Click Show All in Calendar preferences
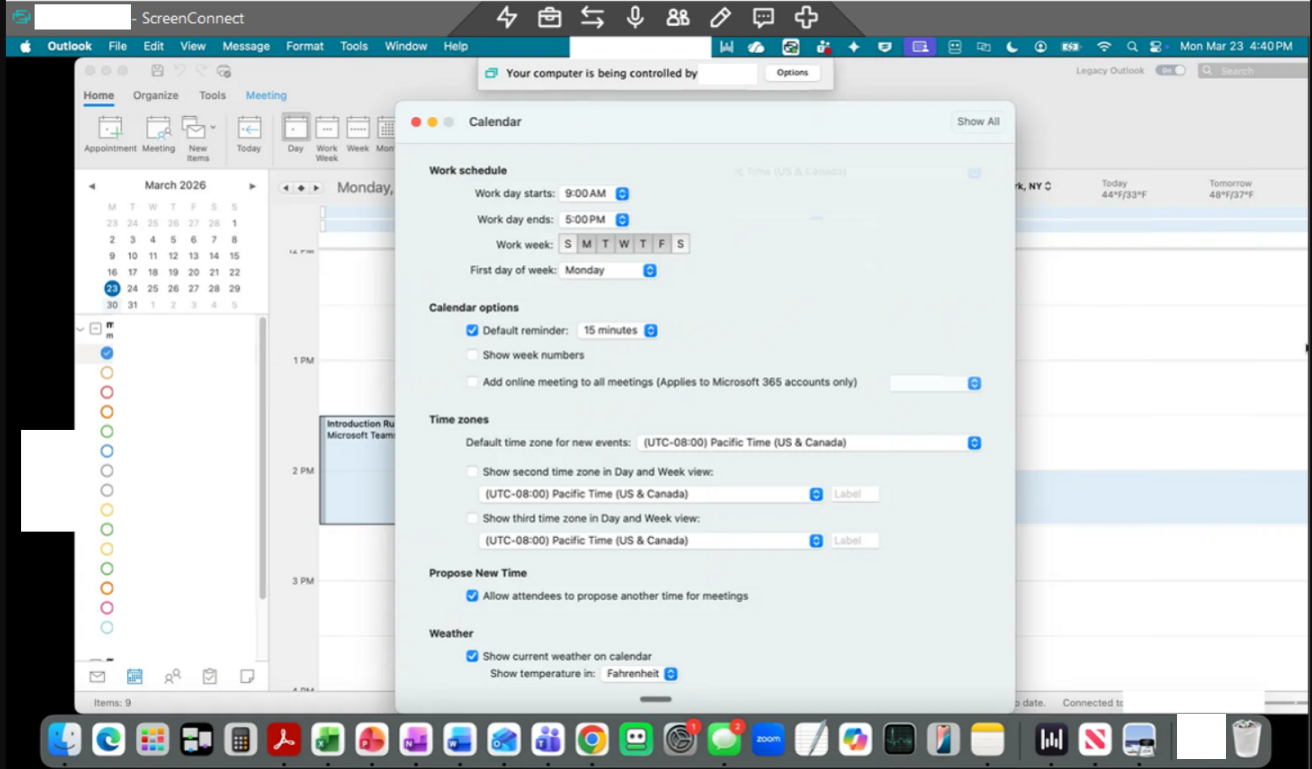The height and width of the screenshot is (769, 1312). pyautogui.click(x=978, y=122)
